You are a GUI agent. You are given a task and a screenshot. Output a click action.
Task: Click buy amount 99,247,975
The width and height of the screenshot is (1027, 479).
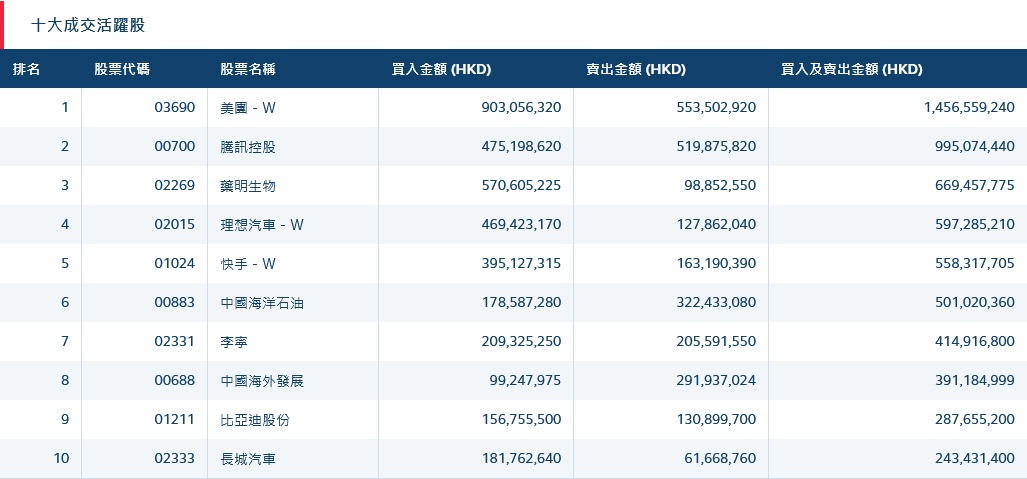[x=525, y=381]
